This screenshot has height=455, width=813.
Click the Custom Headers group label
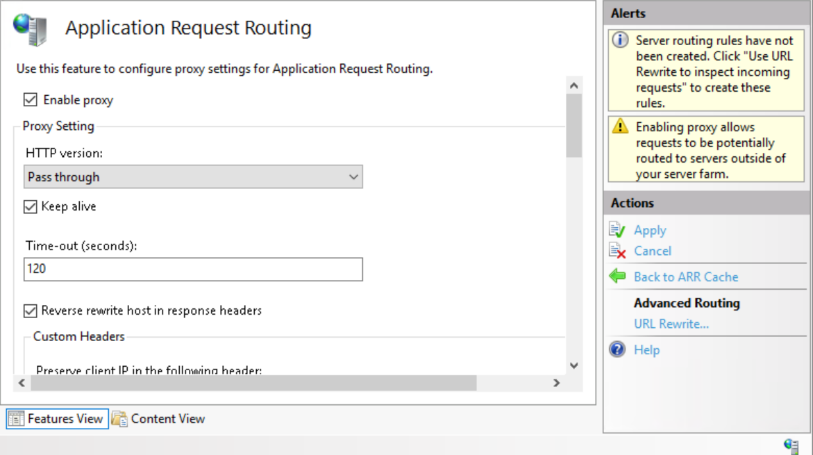pos(79,336)
